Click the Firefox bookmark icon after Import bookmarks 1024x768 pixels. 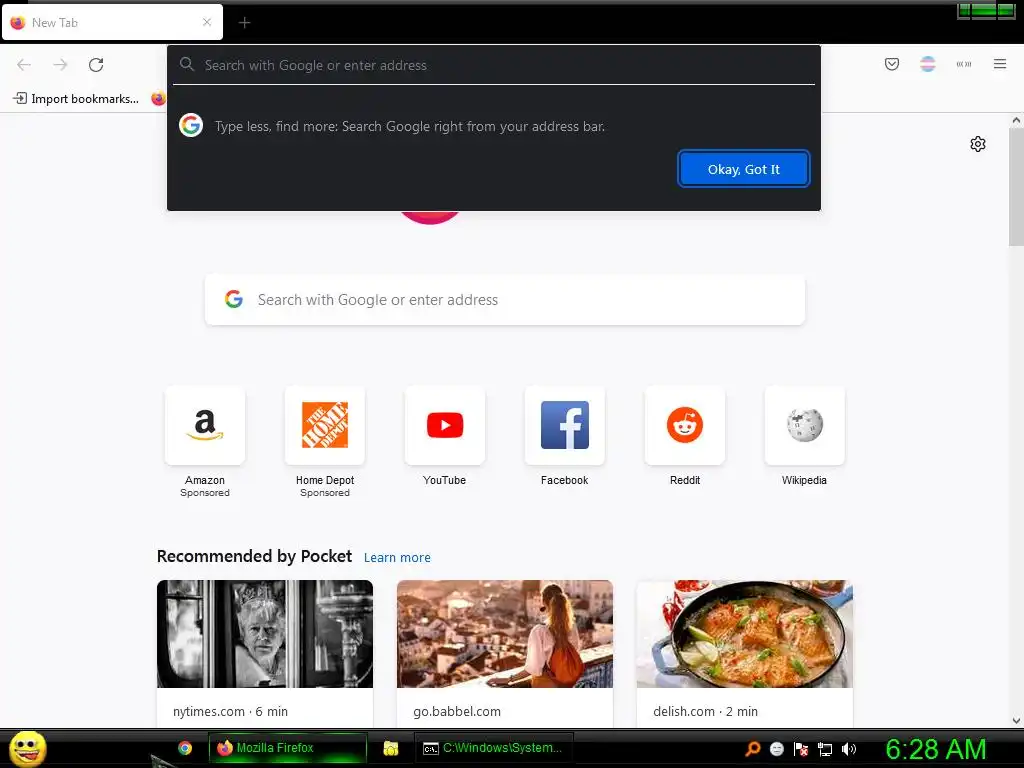pos(158,99)
